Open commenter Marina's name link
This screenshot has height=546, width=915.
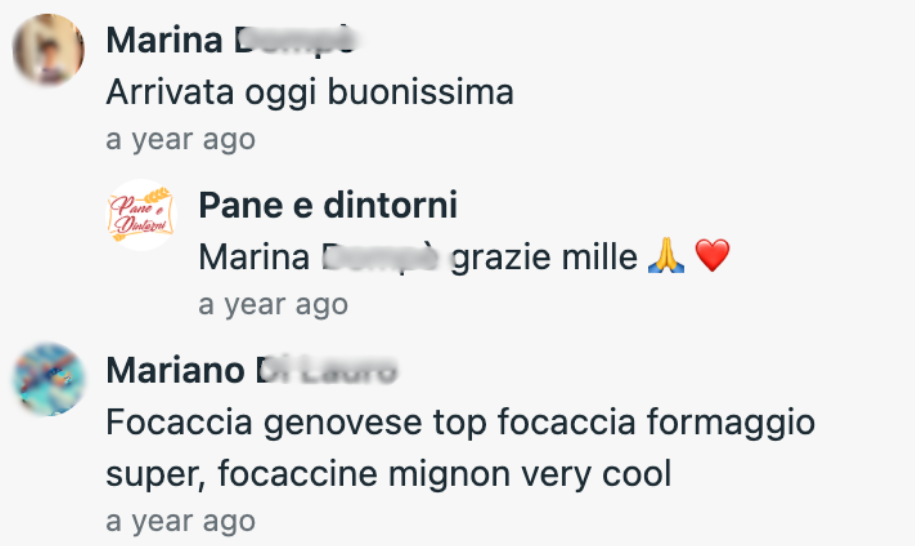(231, 41)
